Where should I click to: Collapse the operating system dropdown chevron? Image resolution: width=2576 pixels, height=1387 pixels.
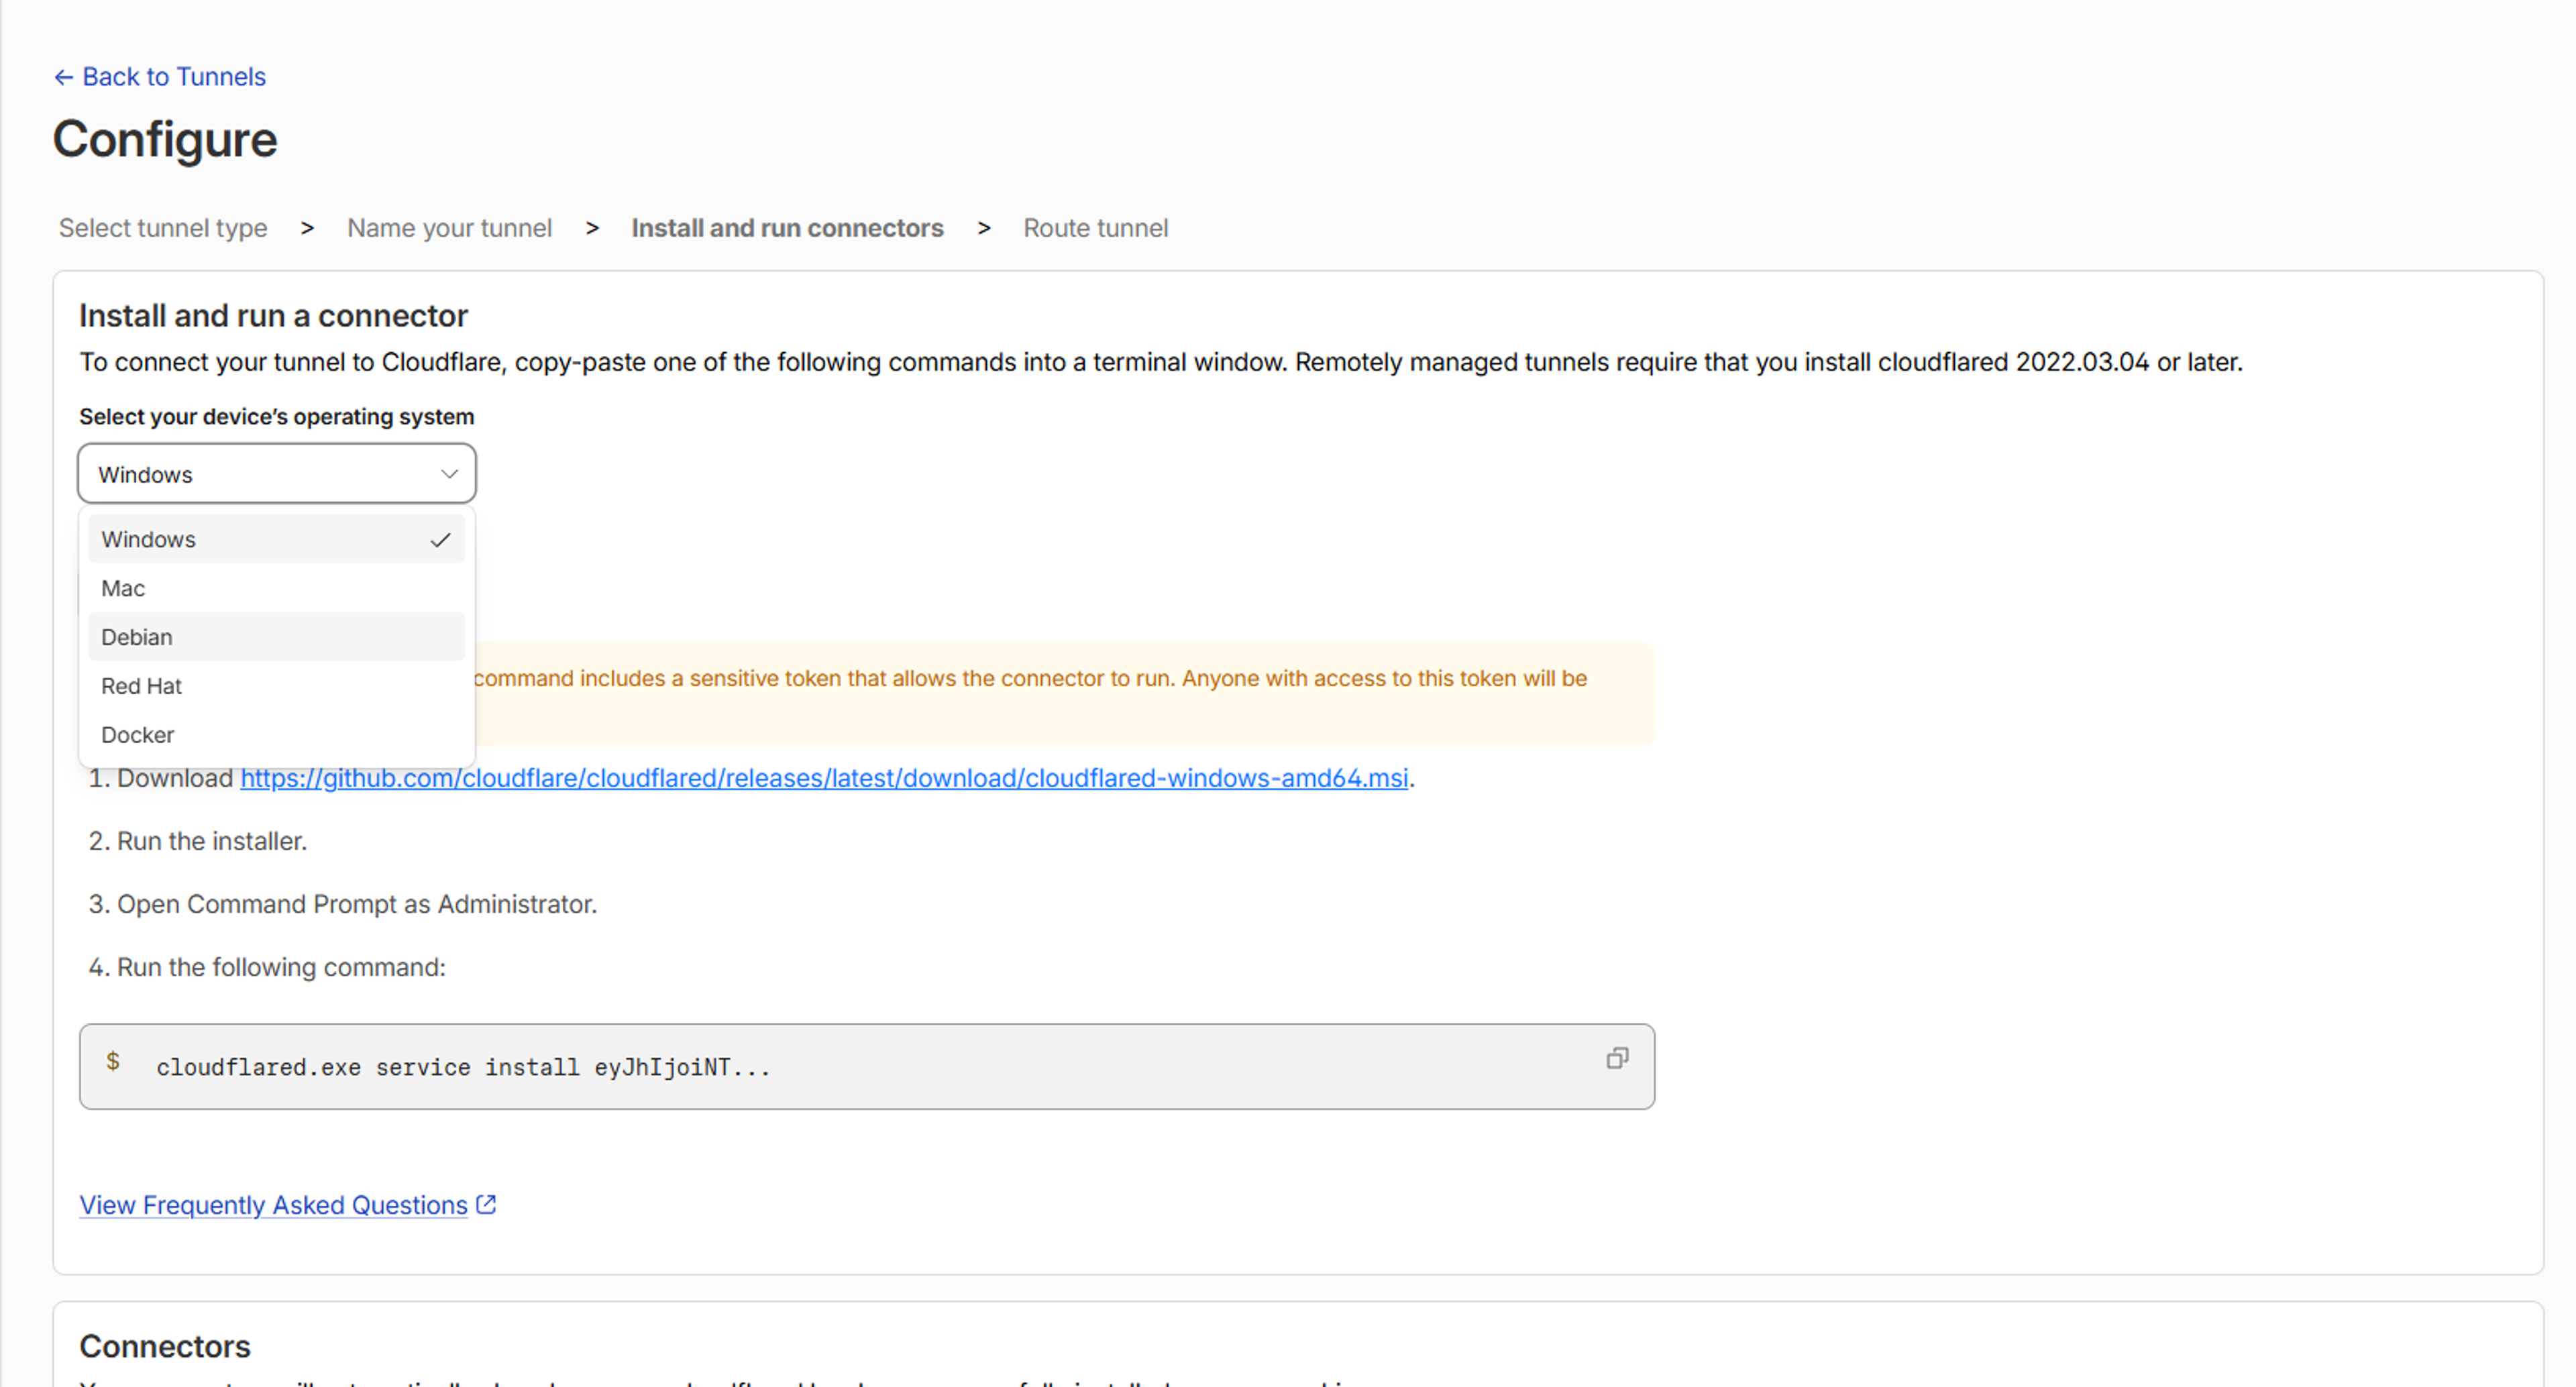tap(449, 474)
